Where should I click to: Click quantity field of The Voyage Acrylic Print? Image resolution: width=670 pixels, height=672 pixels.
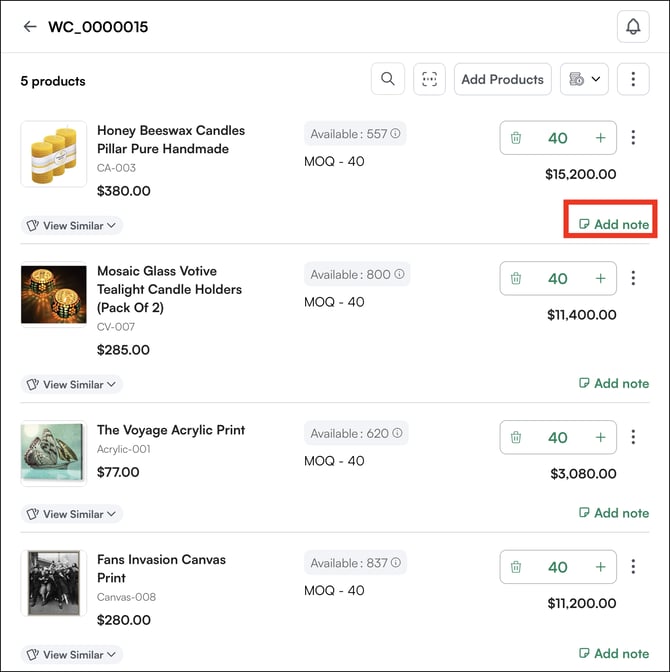(557, 437)
